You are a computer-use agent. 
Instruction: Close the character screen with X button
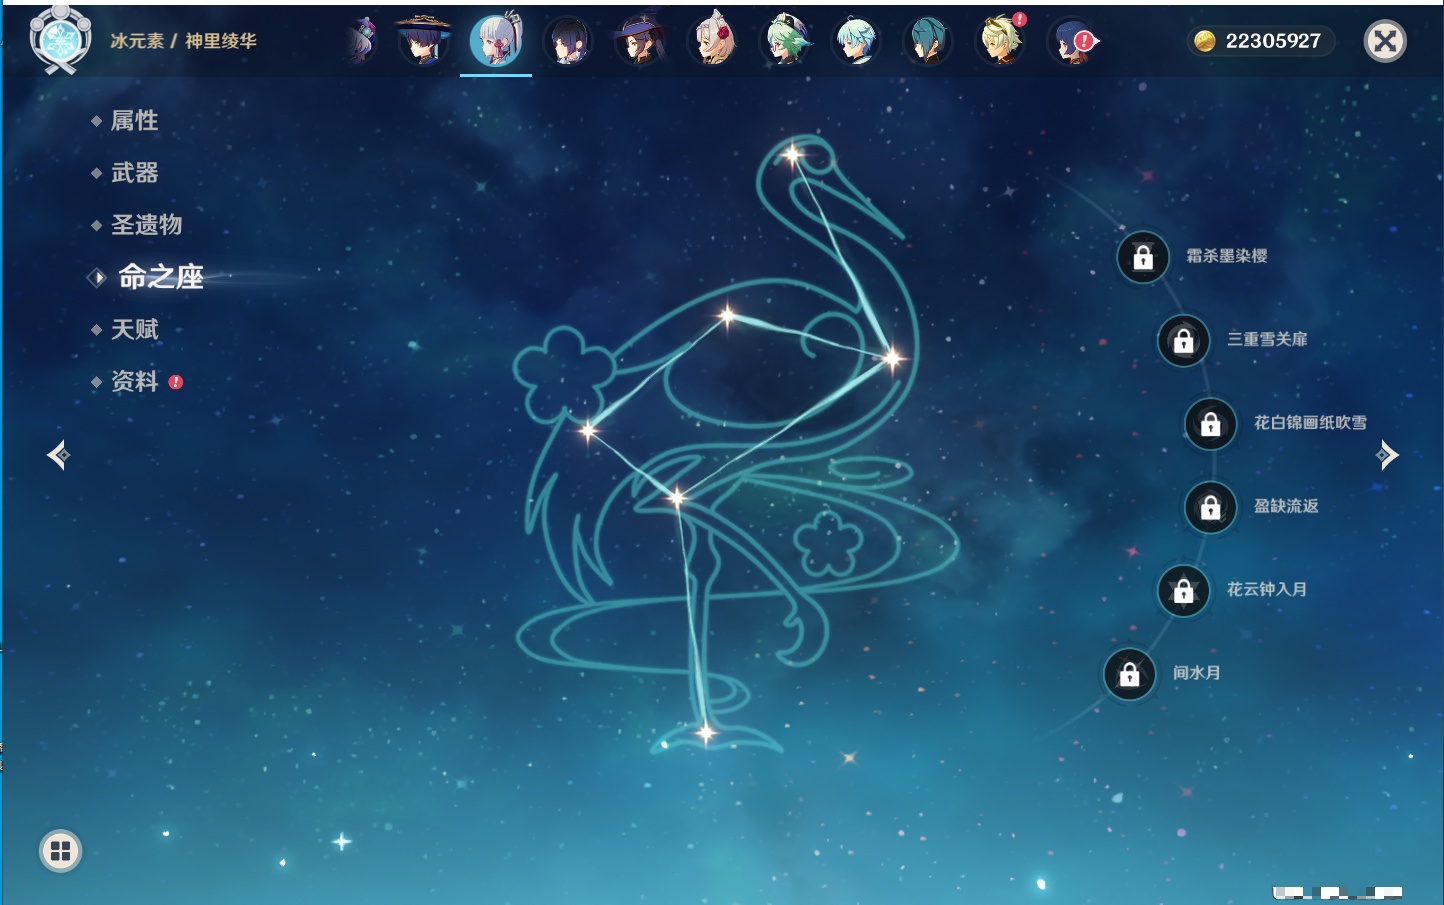(x=1385, y=41)
